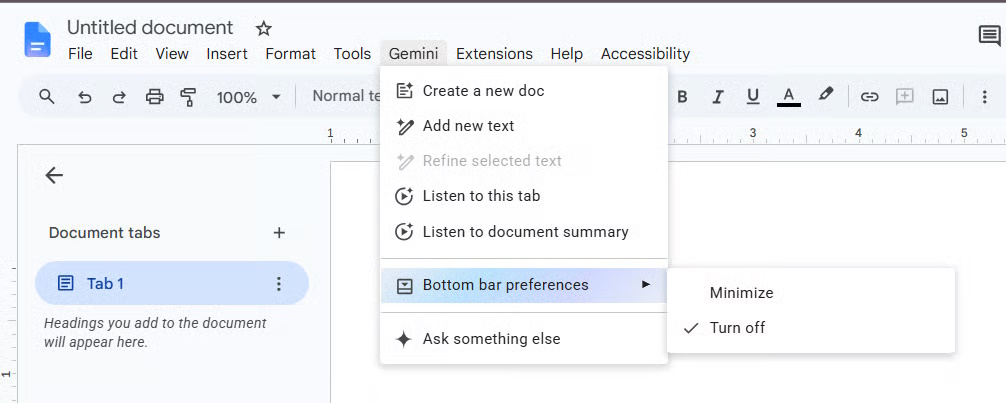1006x403 pixels.
Task: Star the Untitled document
Action: [264, 28]
